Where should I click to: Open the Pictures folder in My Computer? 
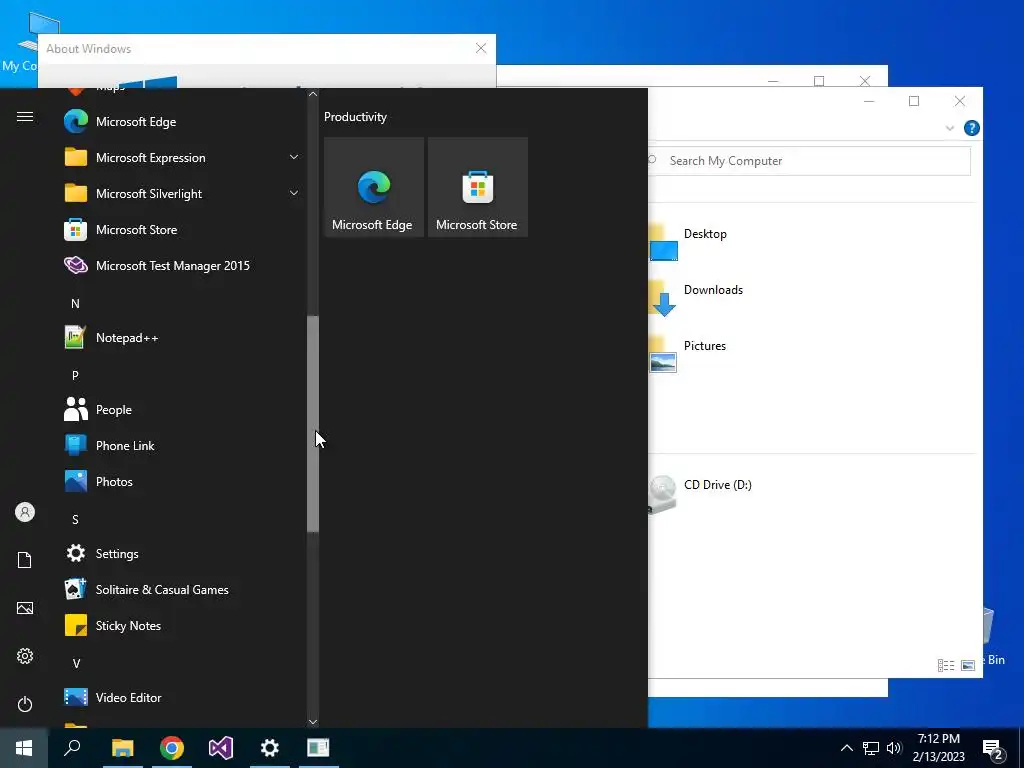coord(688,353)
